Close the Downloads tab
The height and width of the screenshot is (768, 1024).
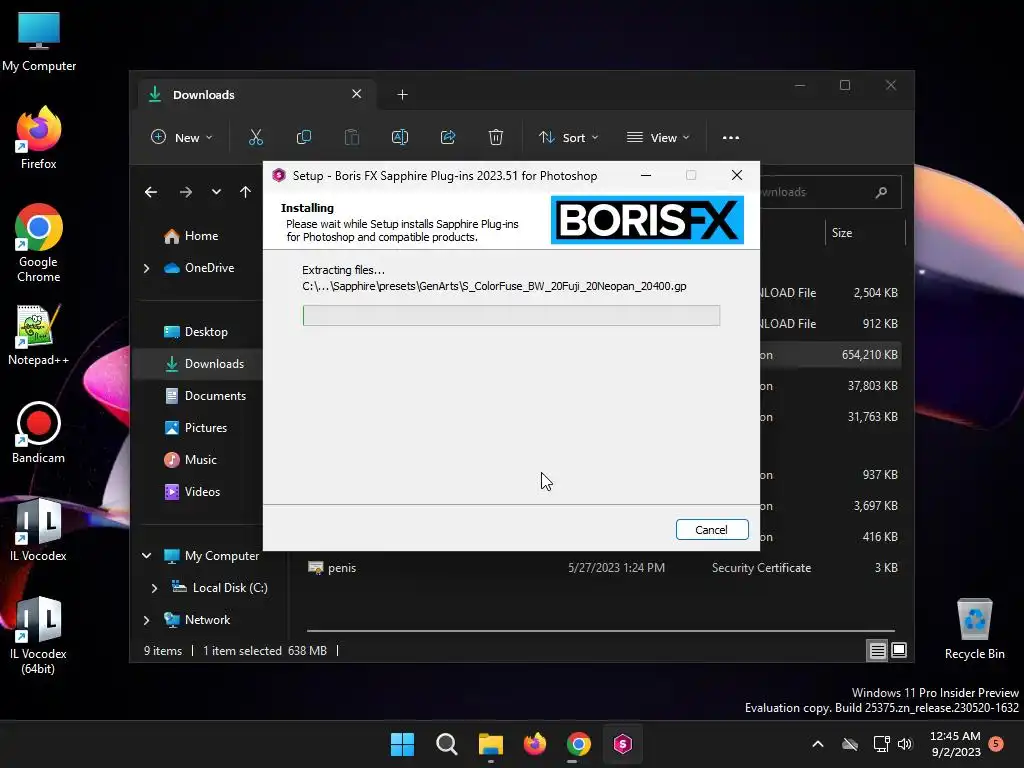tap(357, 94)
